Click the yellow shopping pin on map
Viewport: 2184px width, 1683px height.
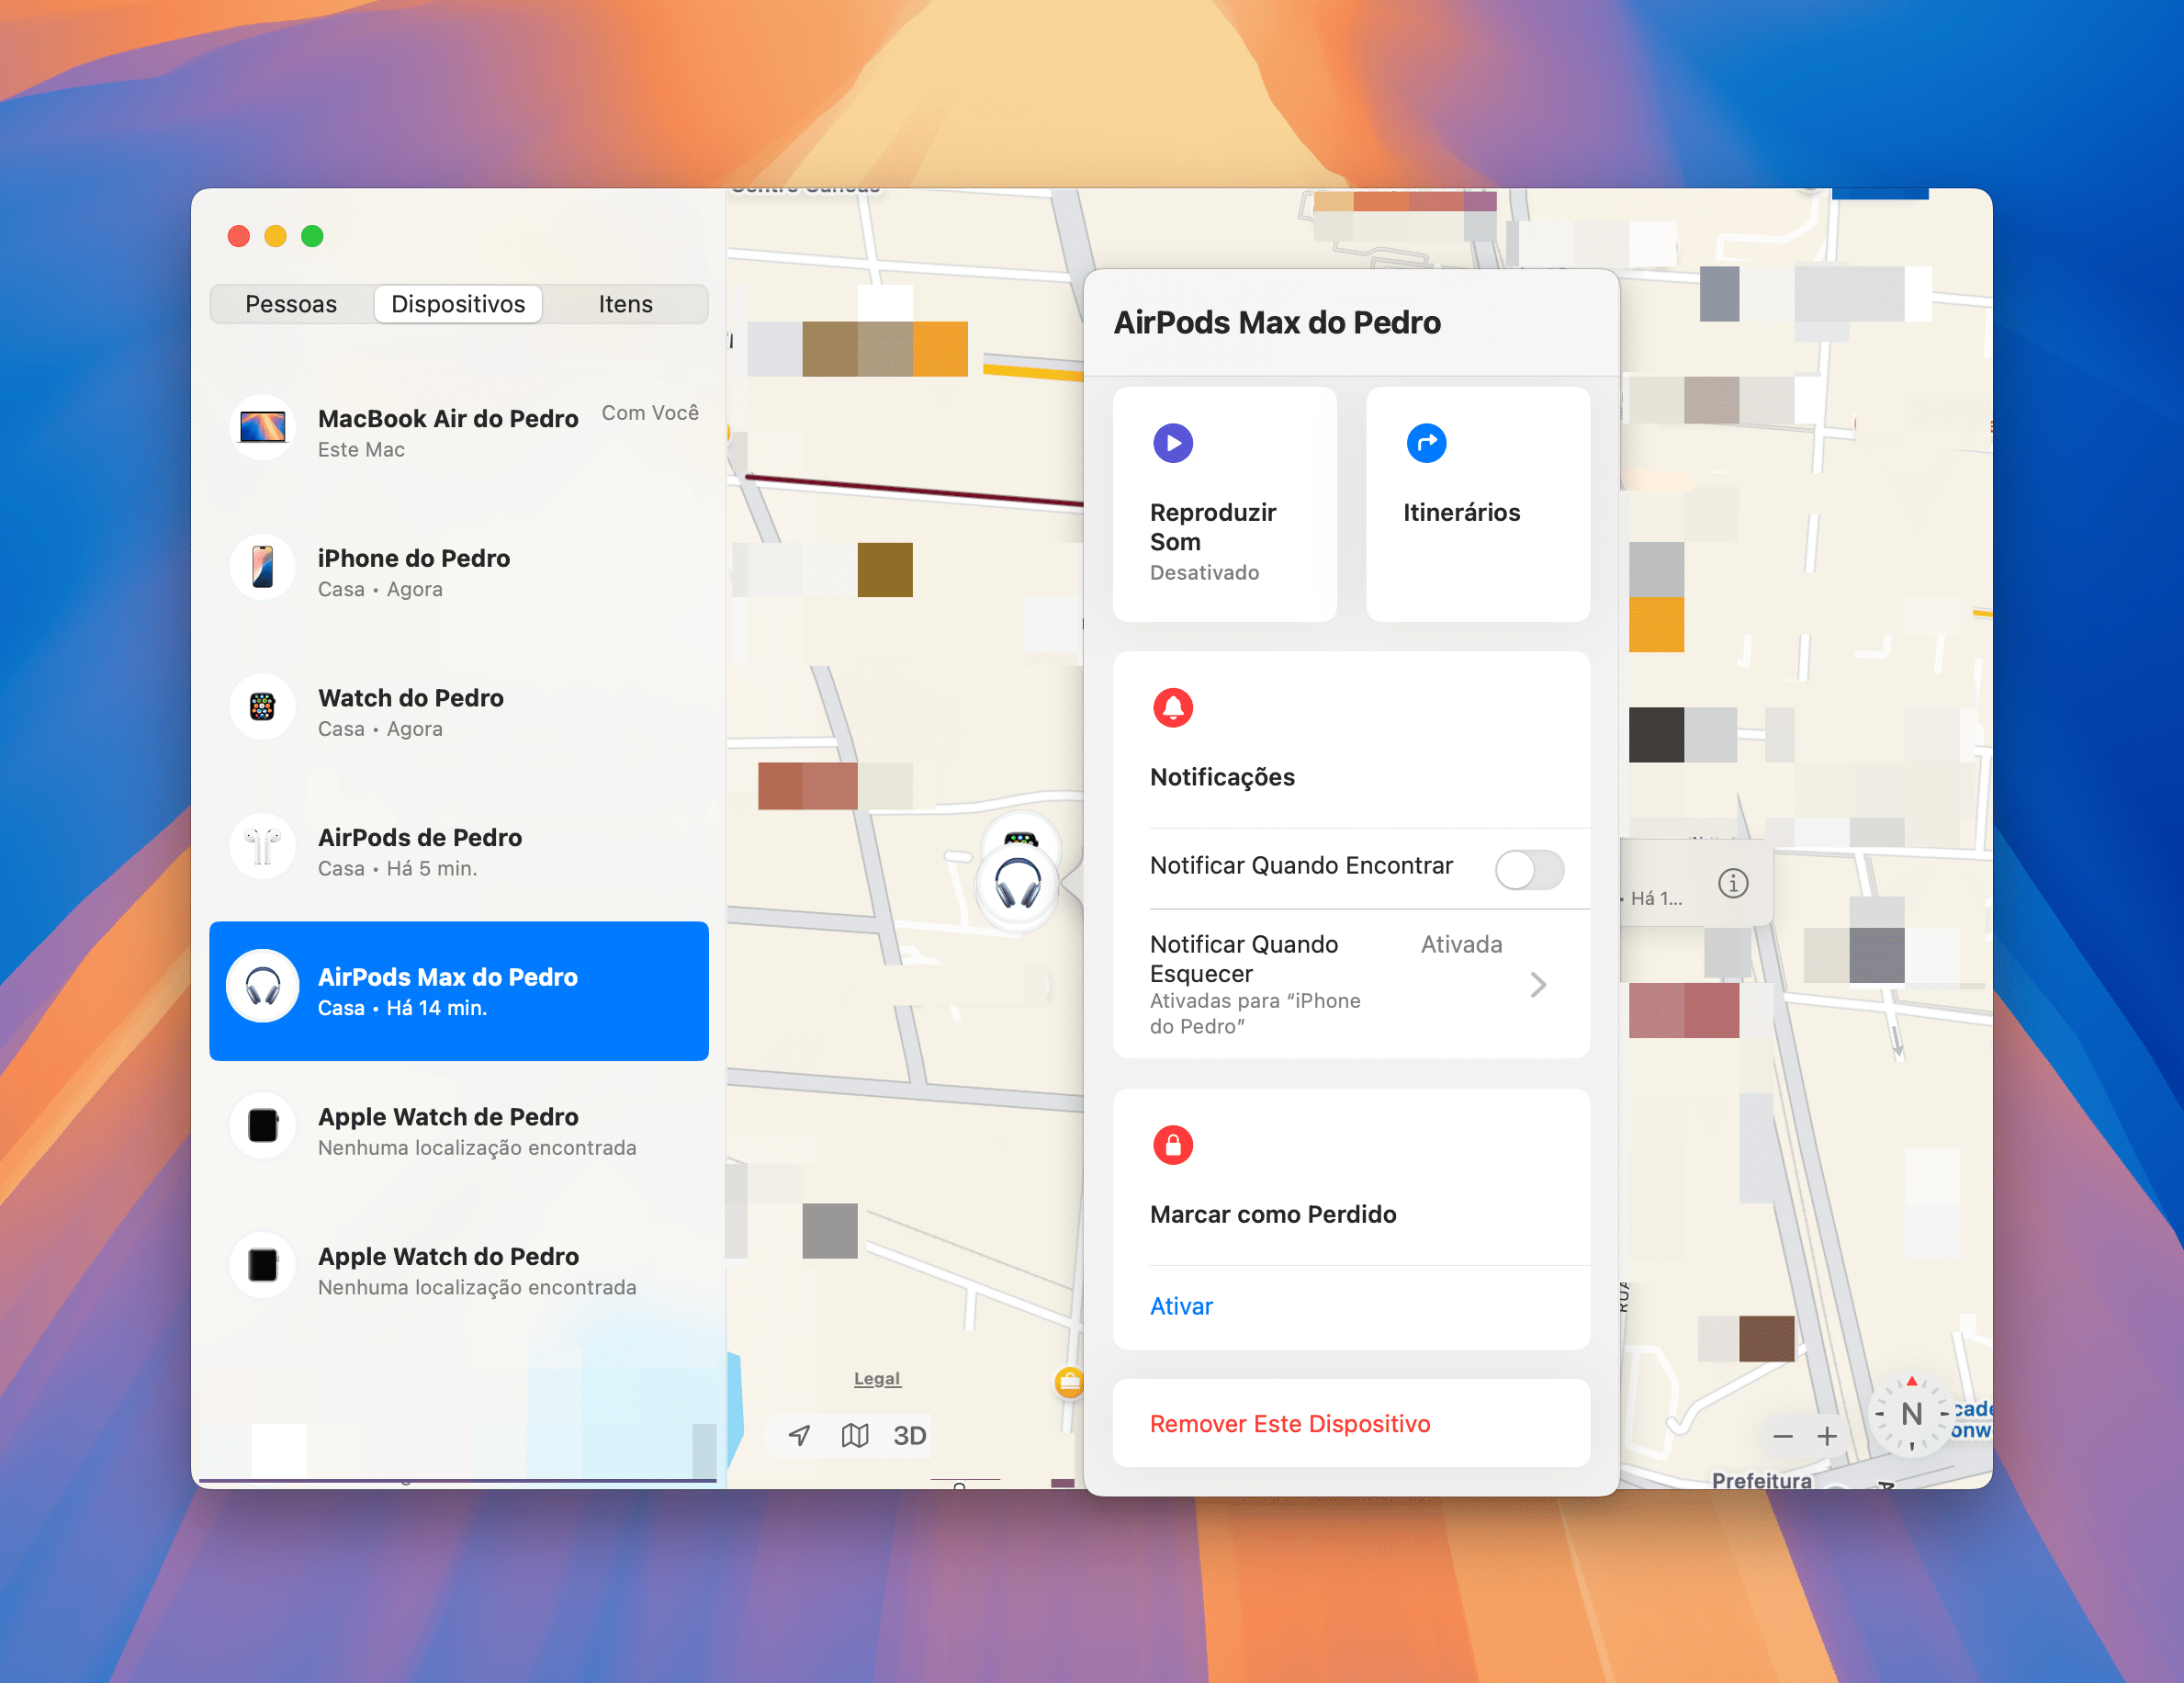tap(1069, 1383)
